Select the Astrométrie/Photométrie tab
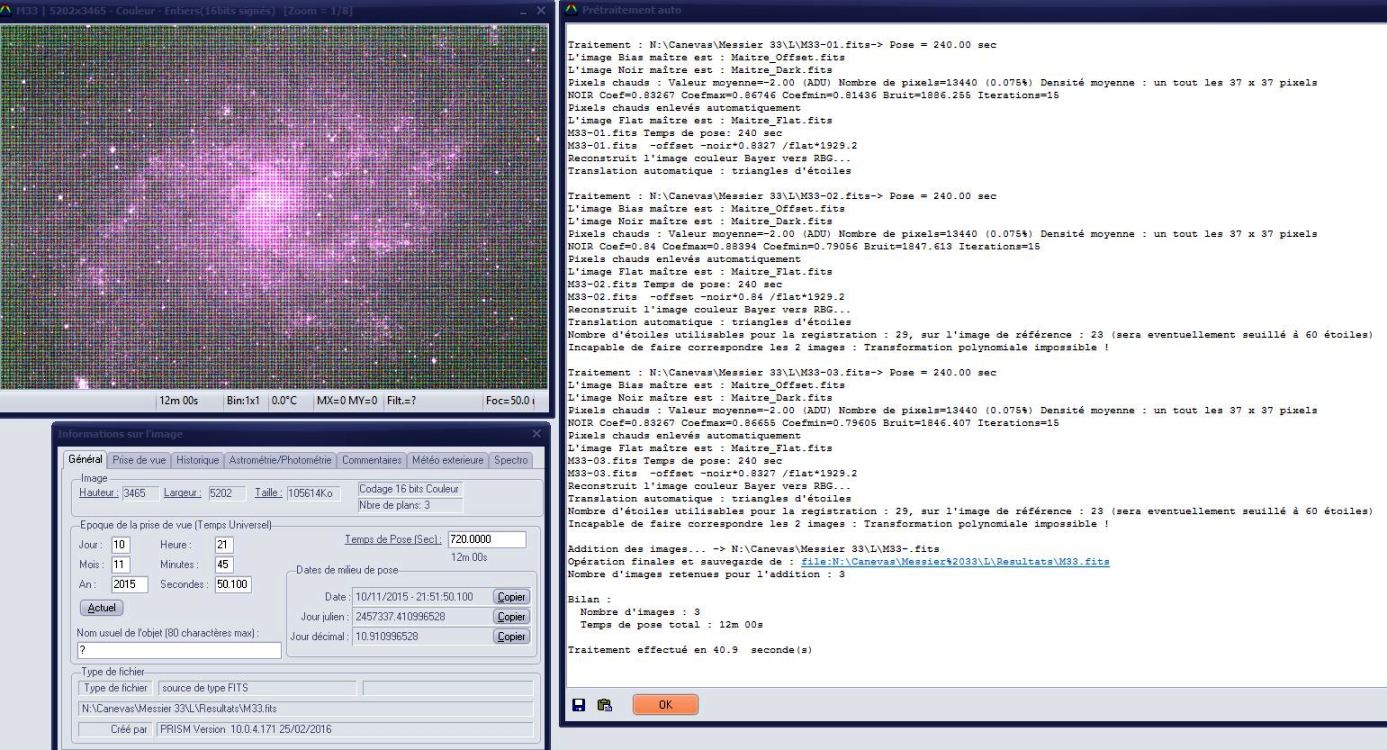 coord(280,461)
